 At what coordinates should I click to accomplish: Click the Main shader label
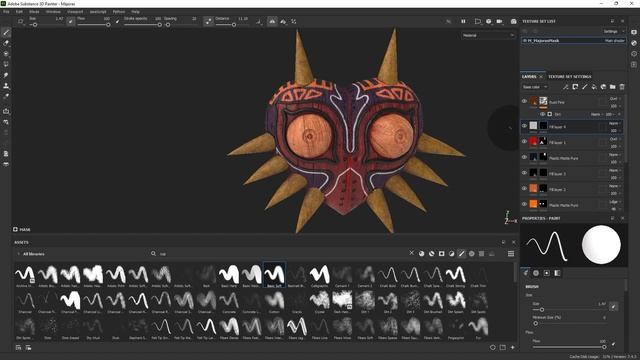(x=614, y=41)
